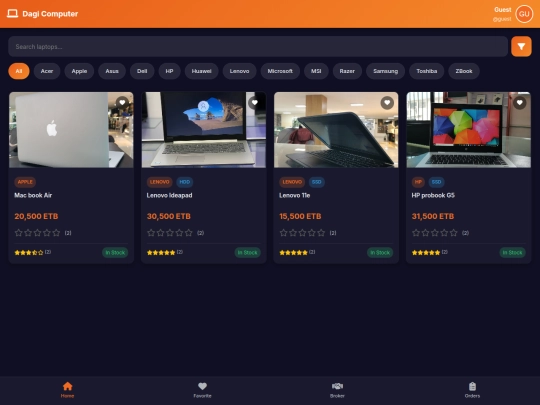Filter laptops by Samsung brand
540x405 pixels.
pyautogui.click(x=385, y=71)
